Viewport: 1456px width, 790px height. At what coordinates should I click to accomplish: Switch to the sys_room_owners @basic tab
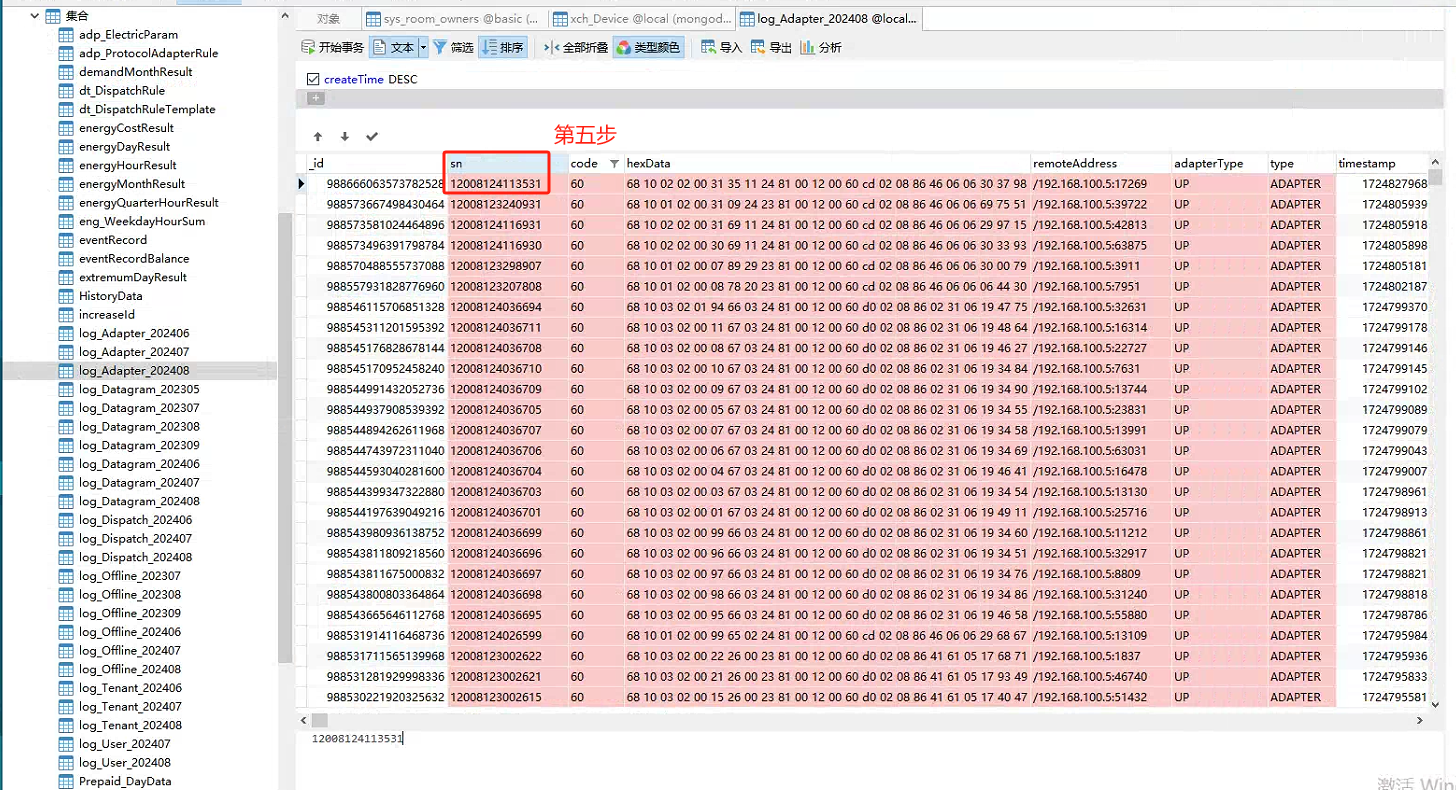click(453, 19)
